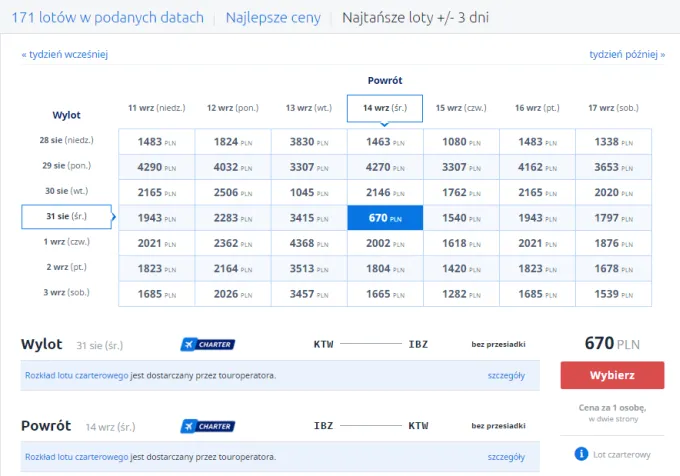Click the info icon beside Lot czarterowy
Screen dimensions: 680x476
pyautogui.click(x=580, y=455)
